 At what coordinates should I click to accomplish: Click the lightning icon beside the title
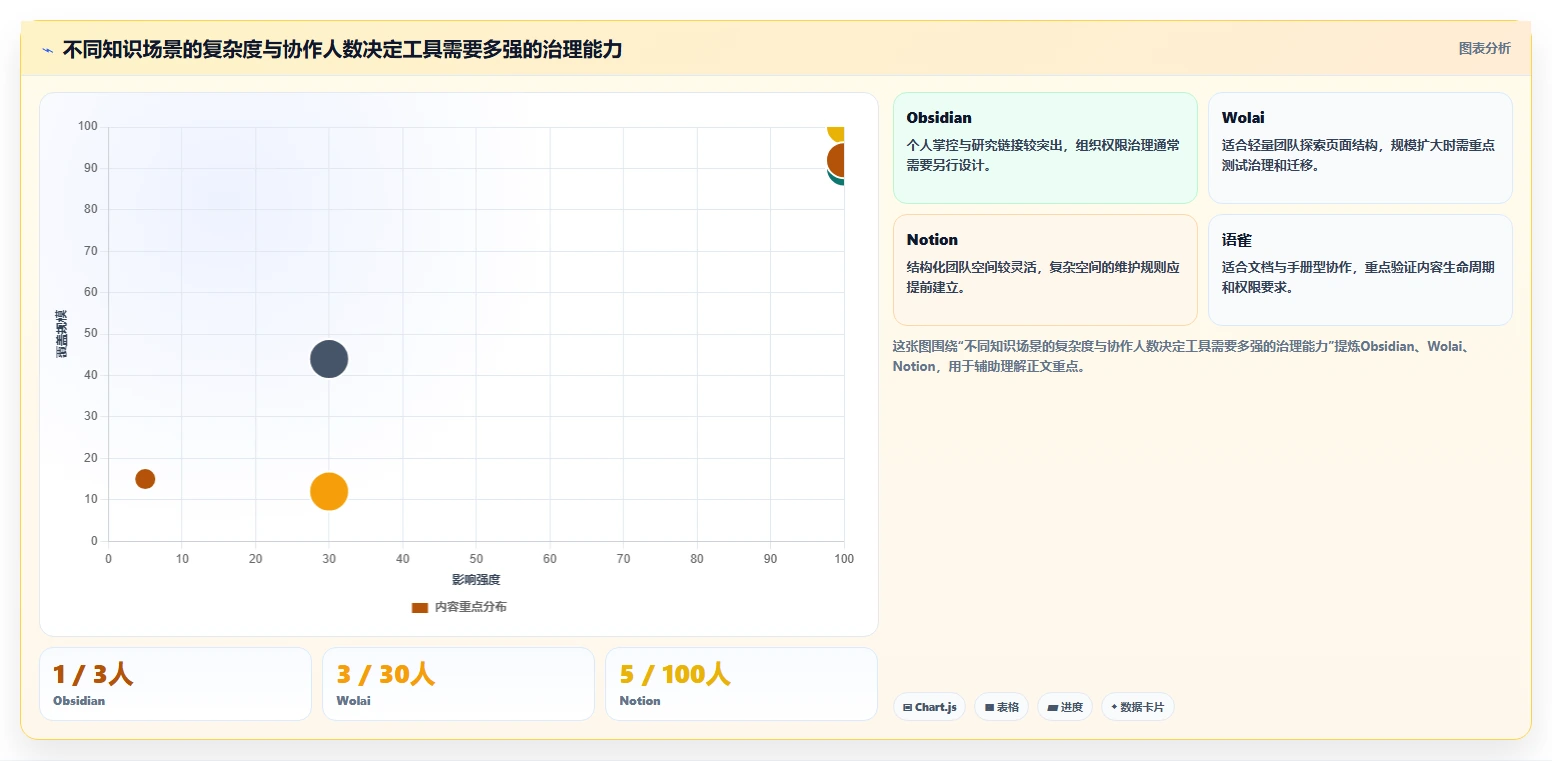click(x=47, y=50)
